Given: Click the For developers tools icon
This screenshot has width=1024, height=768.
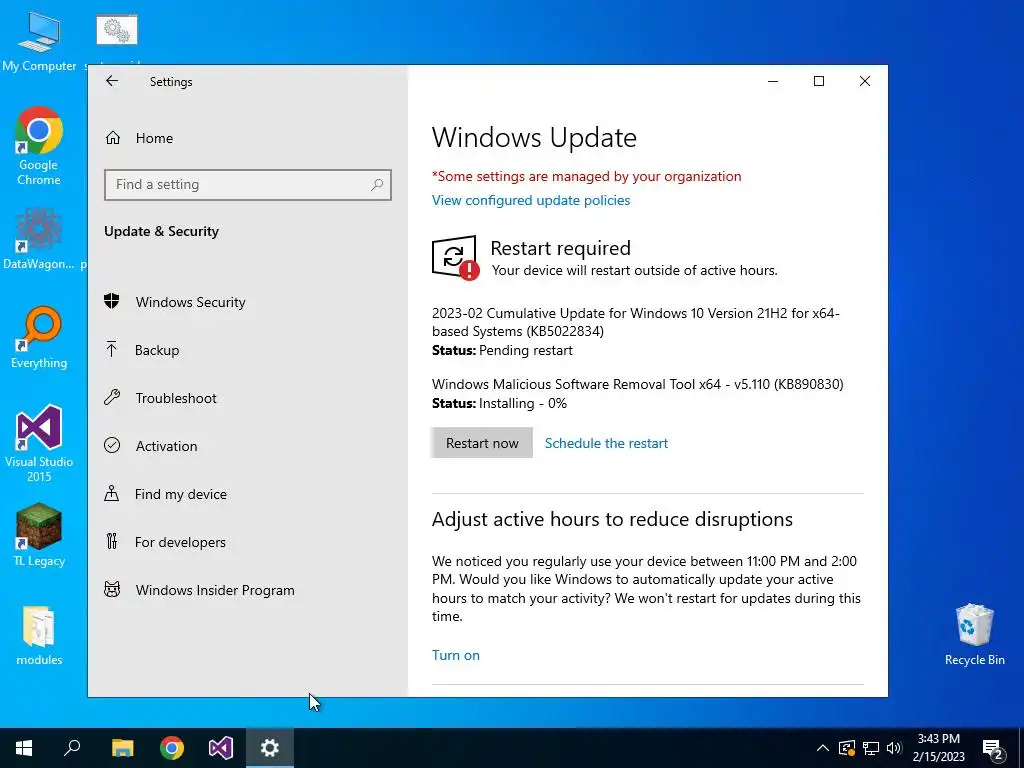Looking at the screenshot, I should click(112, 541).
